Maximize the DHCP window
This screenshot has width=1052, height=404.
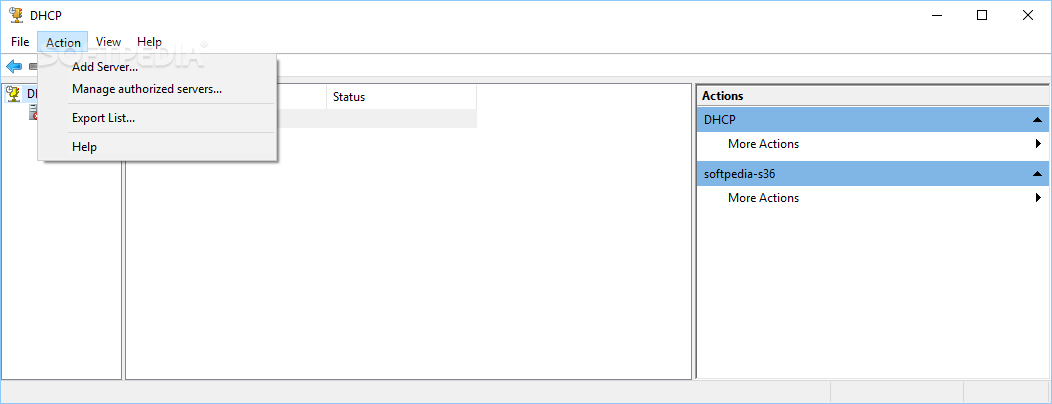pos(982,15)
